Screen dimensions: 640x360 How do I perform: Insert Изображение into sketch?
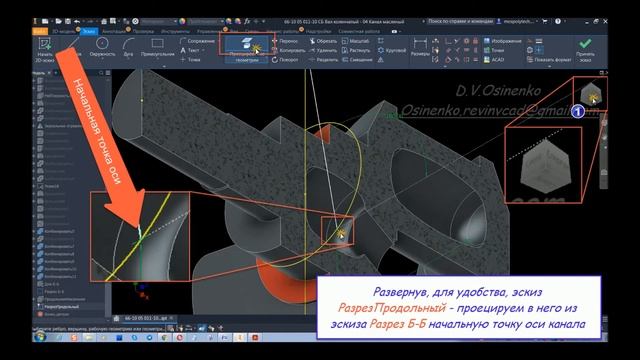pos(502,41)
